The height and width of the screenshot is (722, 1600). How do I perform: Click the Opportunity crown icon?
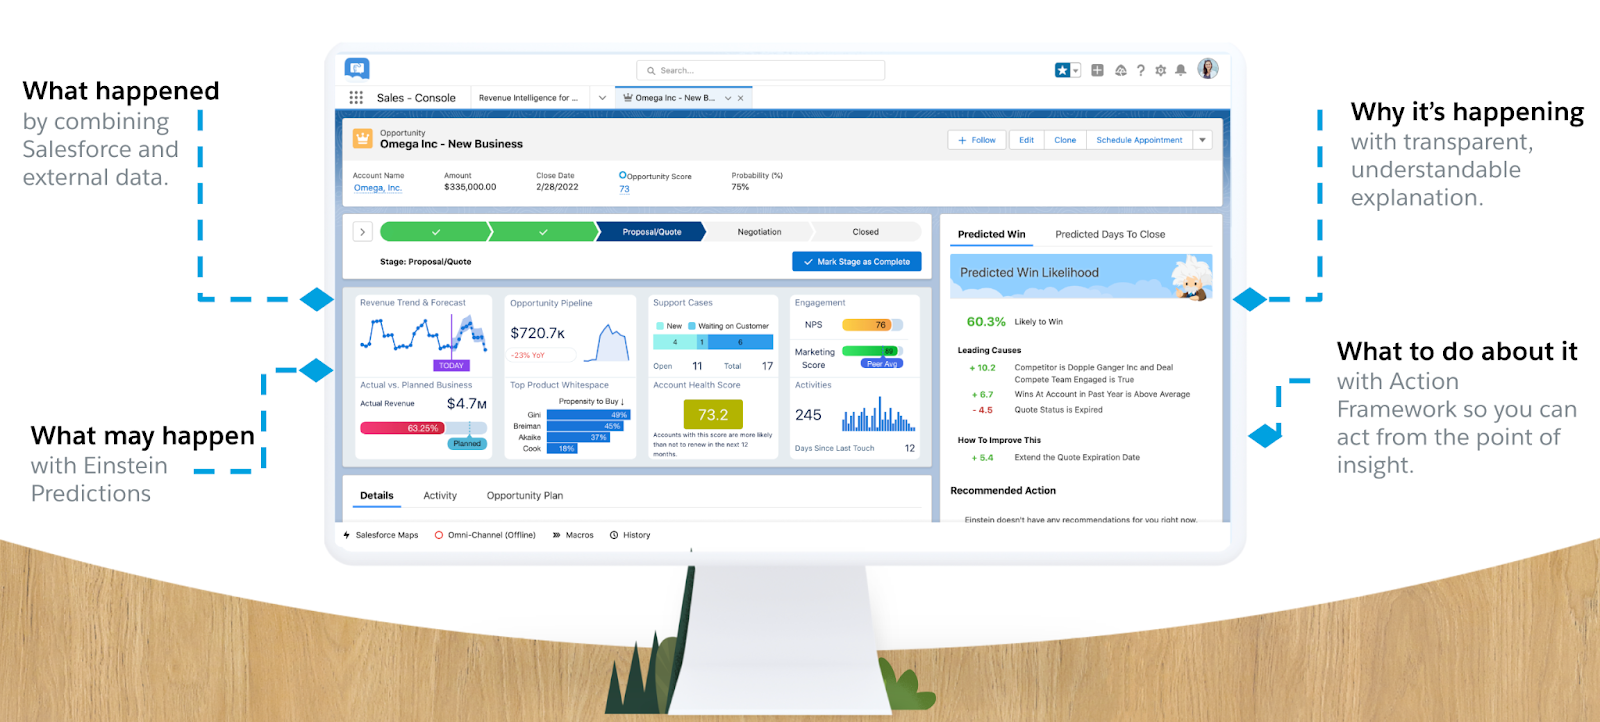pyautogui.click(x=363, y=138)
